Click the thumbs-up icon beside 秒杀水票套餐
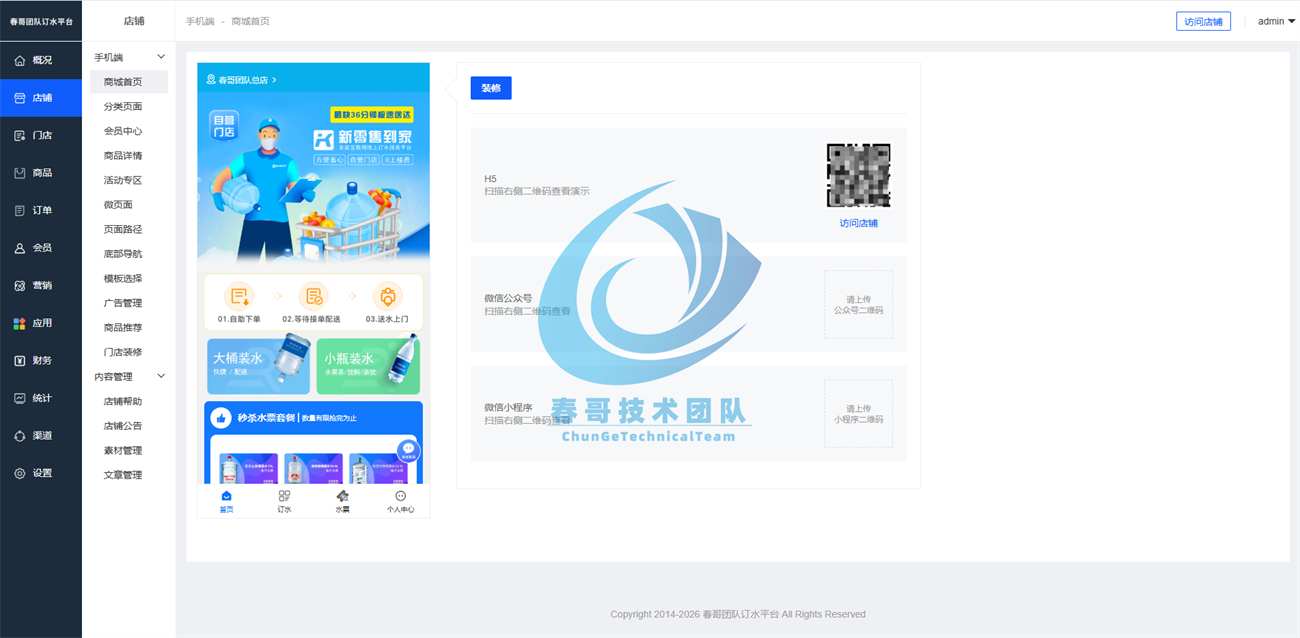Viewport: 1300px width, 638px height. click(x=222, y=418)
